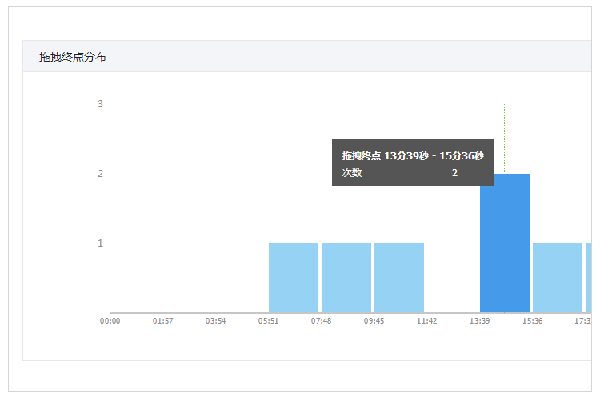Select the bar starting at 07:48
The height and width of the screenshot is (398, 600).
pyautogui.click(x=346, y=277)
